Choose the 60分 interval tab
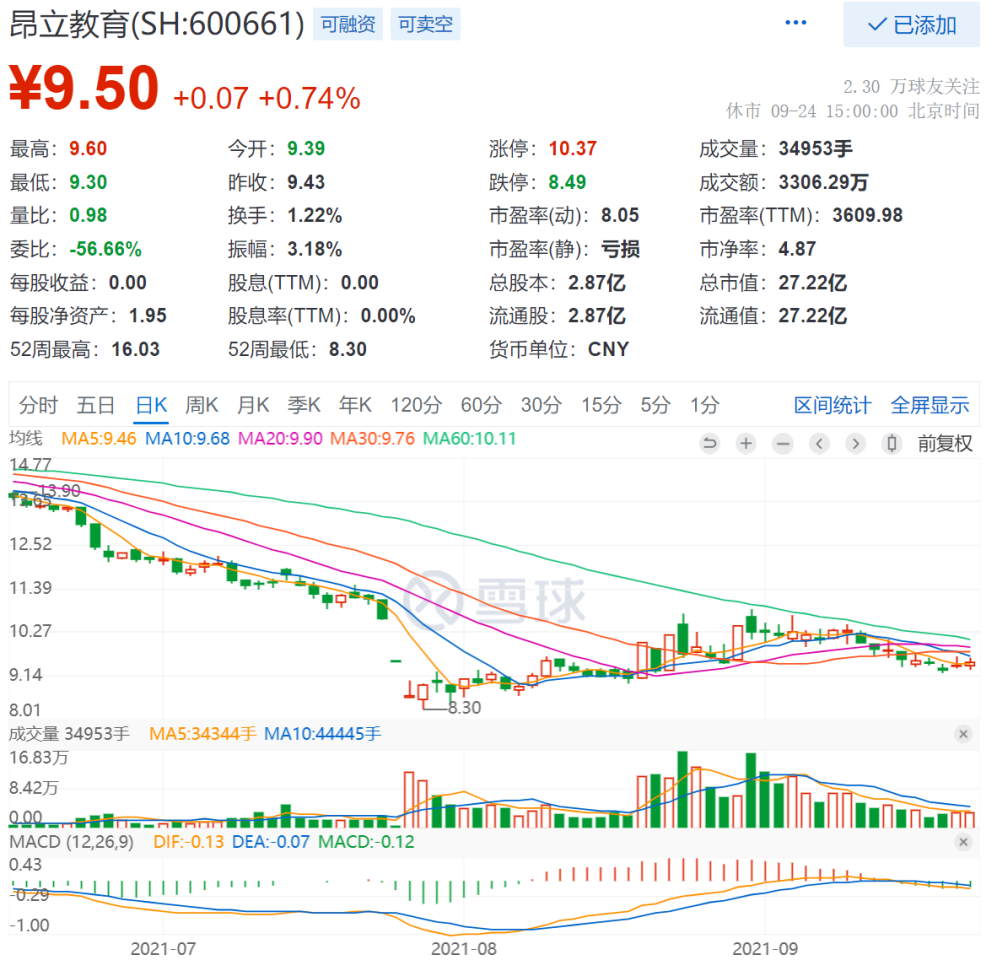 pos(481,405)
